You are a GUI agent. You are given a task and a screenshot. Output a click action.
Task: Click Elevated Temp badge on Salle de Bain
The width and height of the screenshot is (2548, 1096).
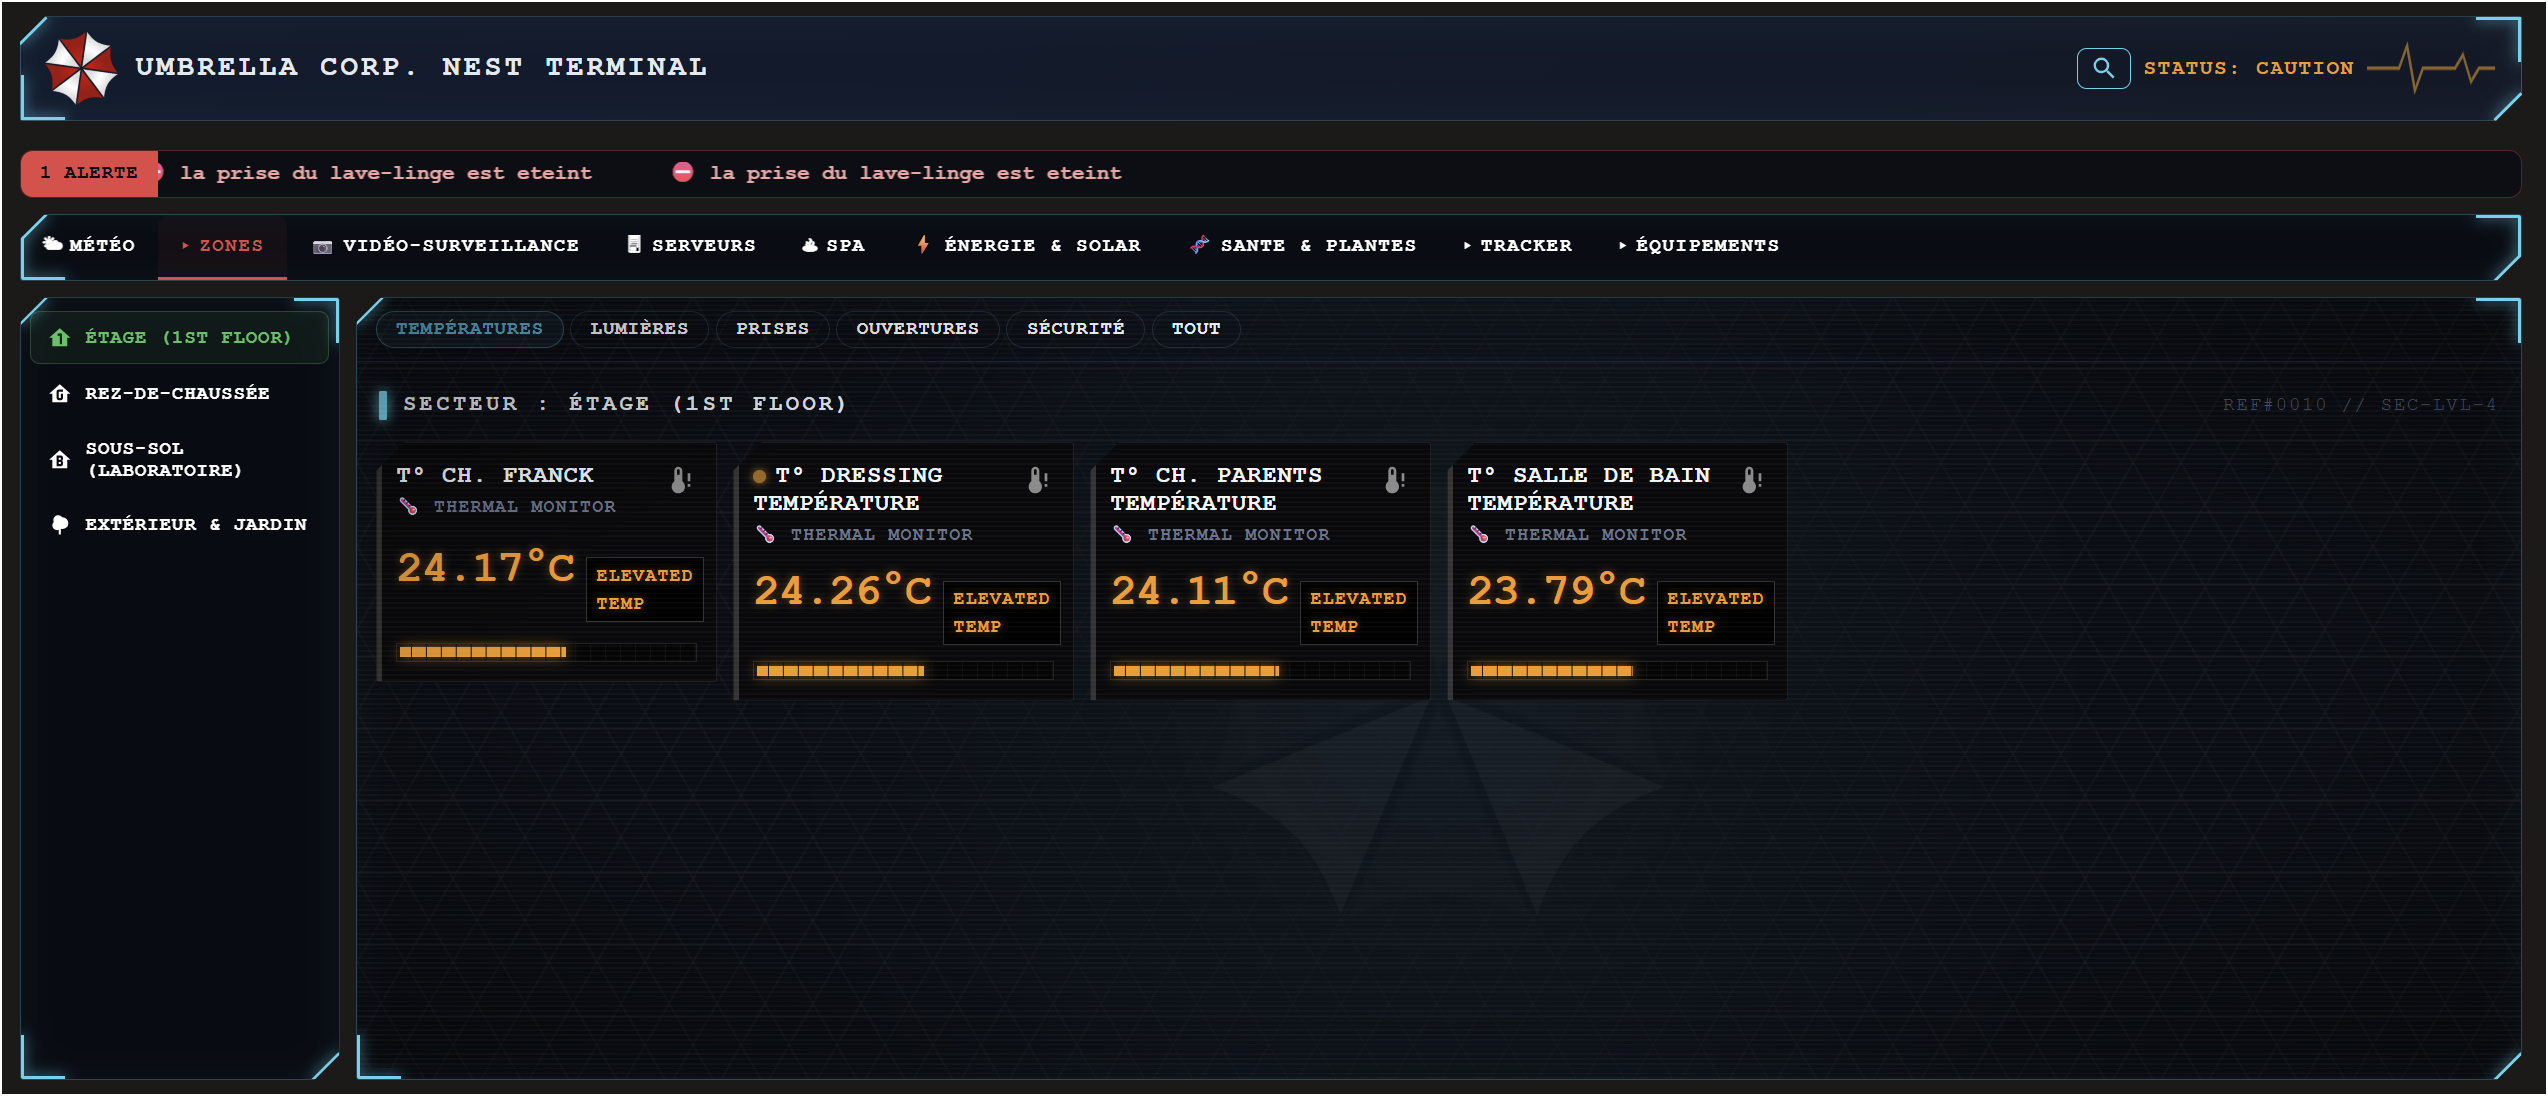click(x=1716, y=613)
